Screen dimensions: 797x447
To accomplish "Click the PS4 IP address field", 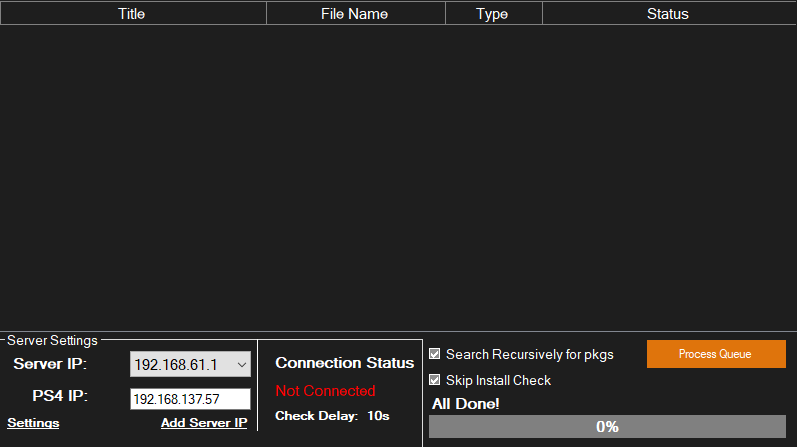I will (189, 399).
